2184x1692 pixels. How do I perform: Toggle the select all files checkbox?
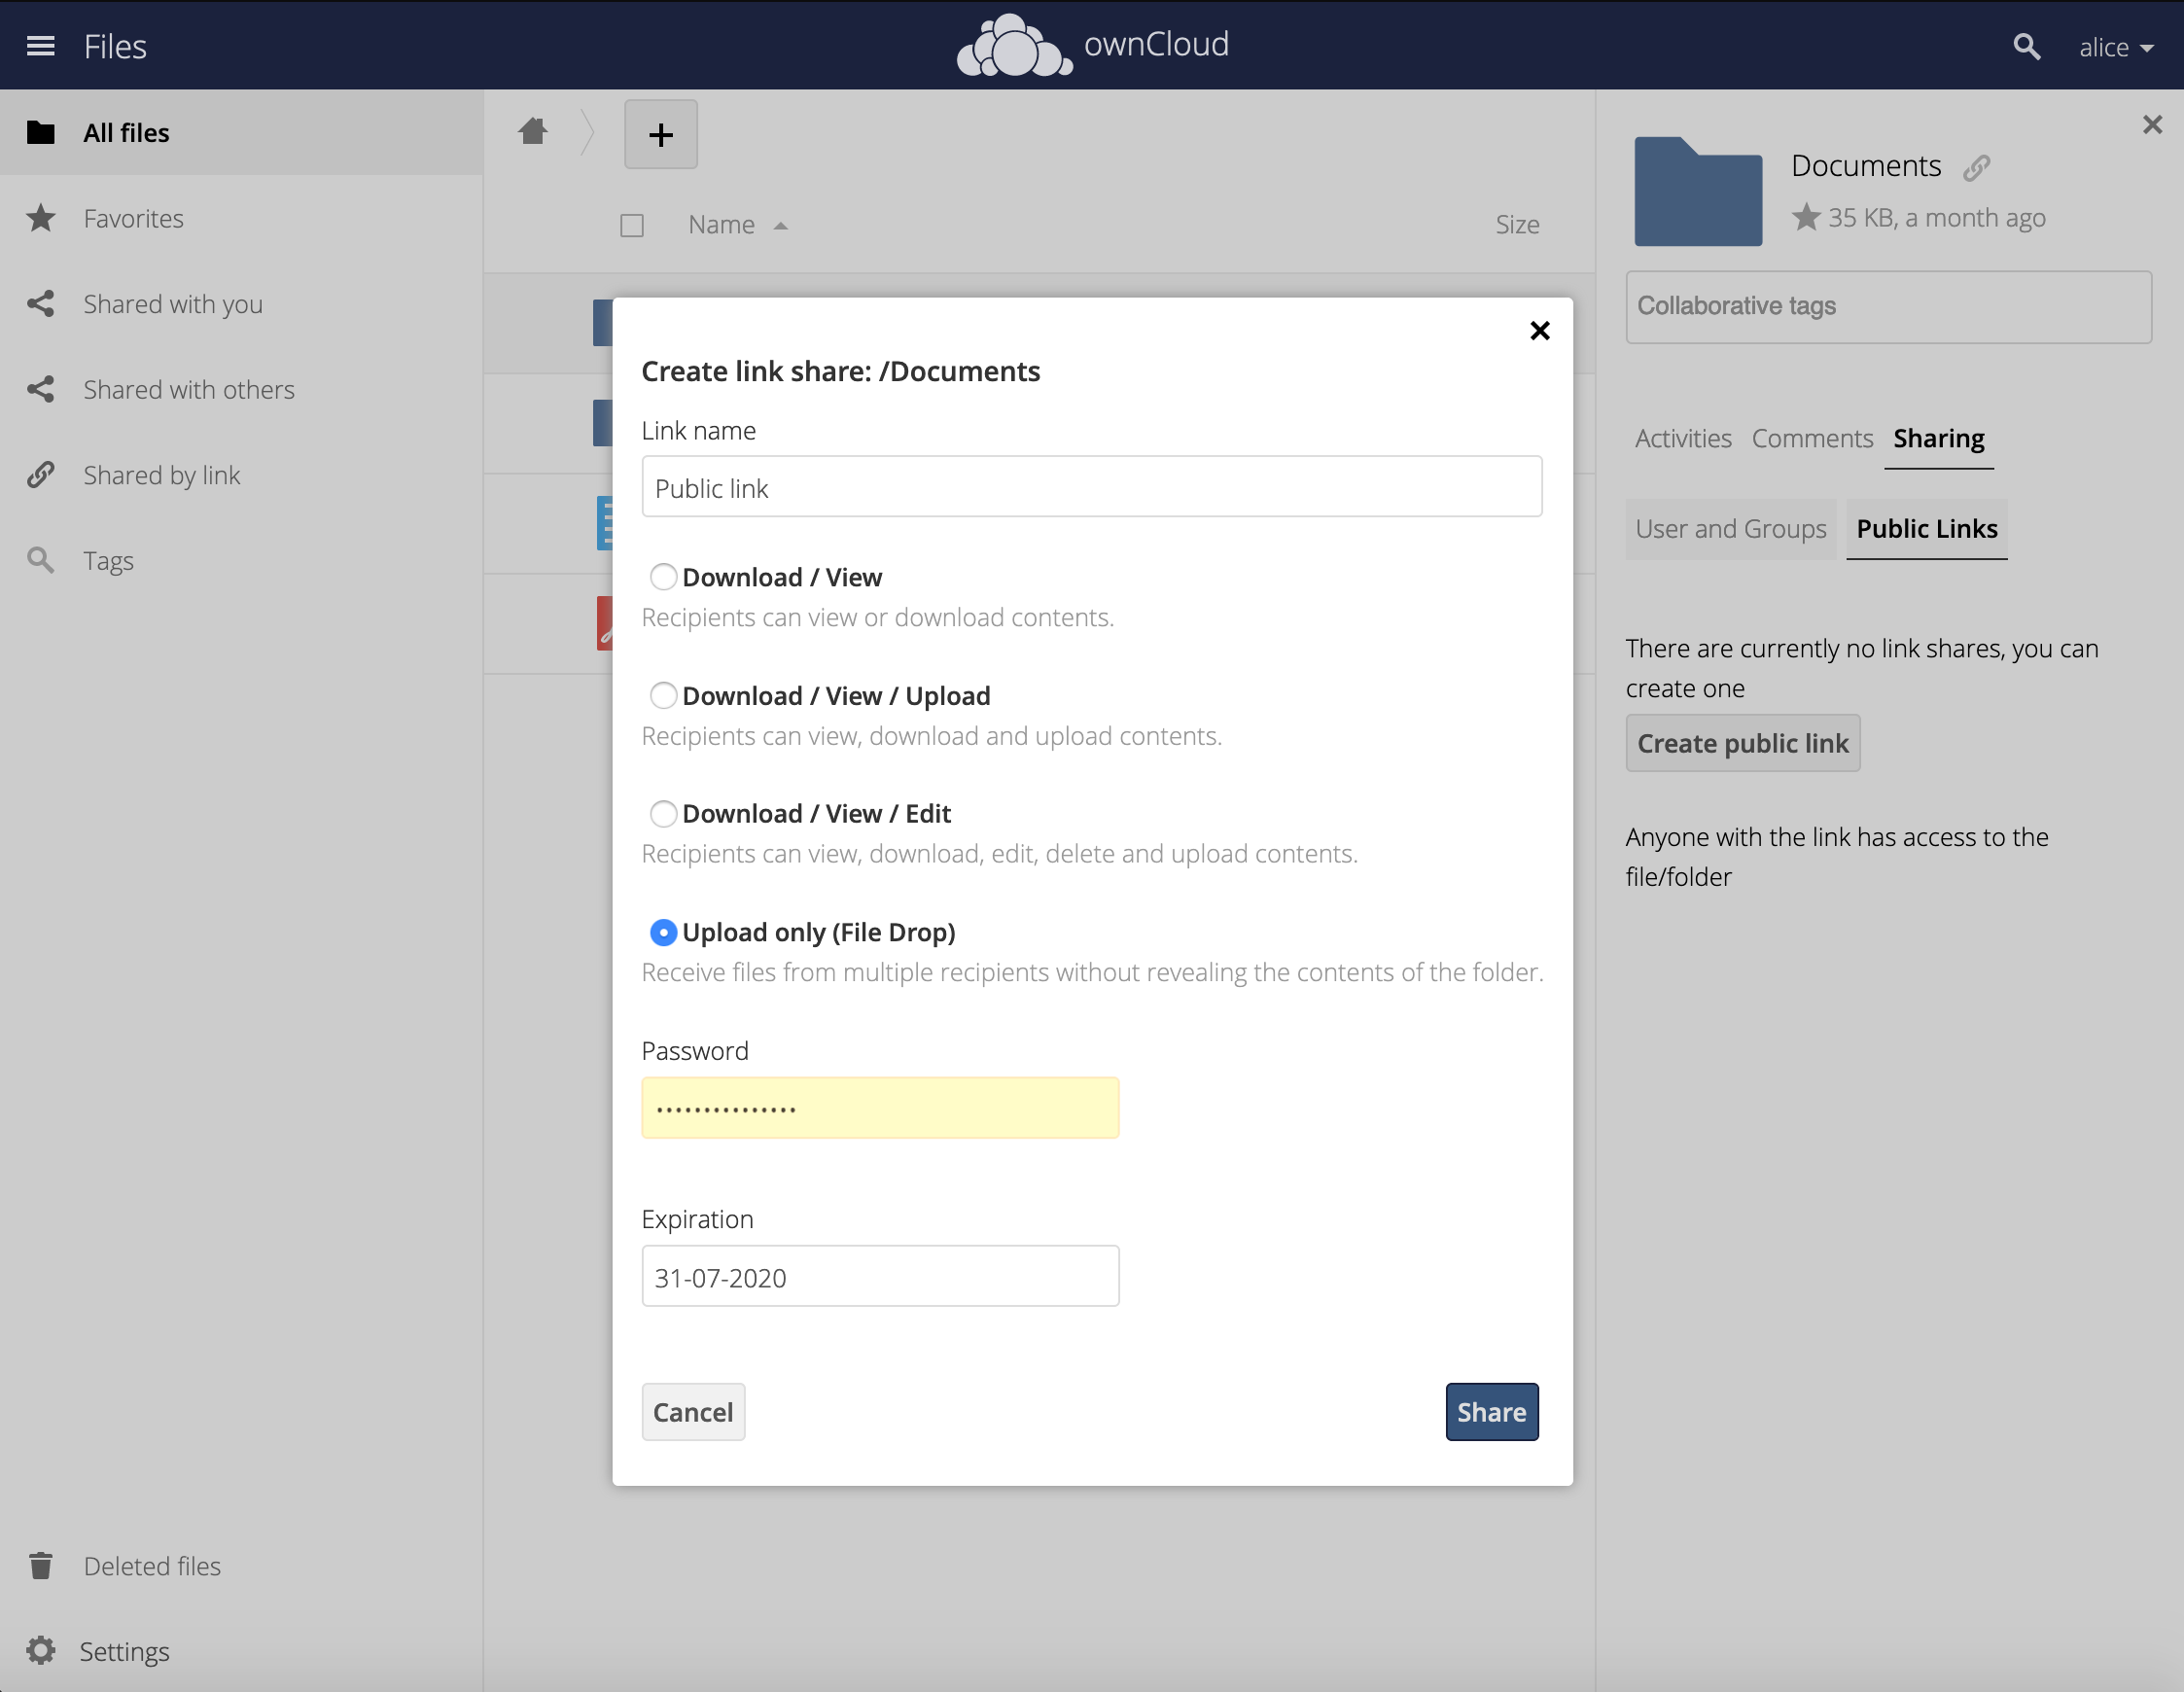click(632, 226)
